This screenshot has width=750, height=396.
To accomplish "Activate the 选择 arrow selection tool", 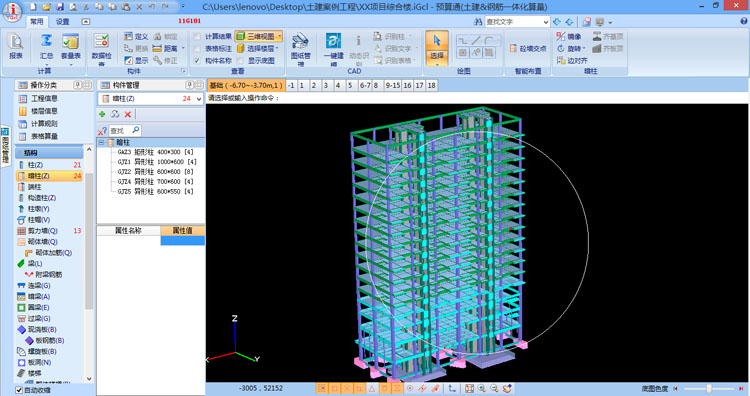I will click(x=437, y=48).
